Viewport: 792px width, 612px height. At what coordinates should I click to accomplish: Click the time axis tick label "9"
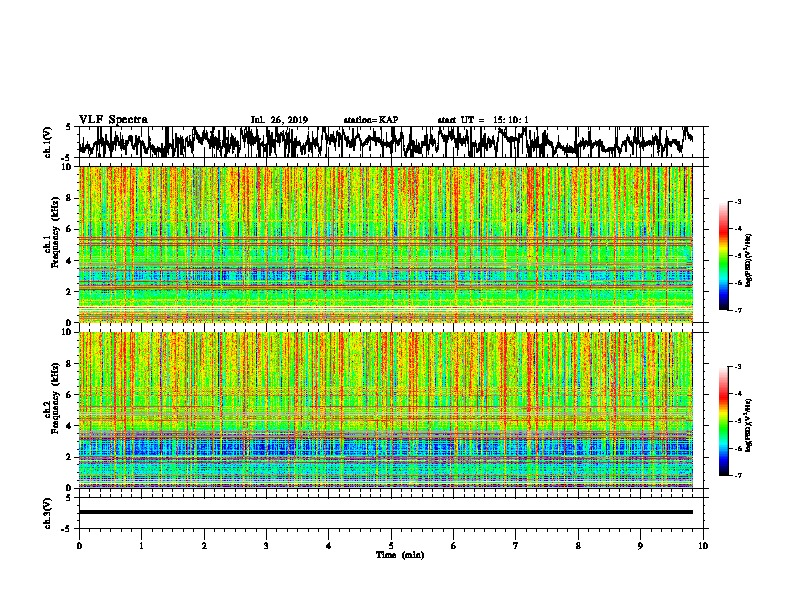click(640, 545)
